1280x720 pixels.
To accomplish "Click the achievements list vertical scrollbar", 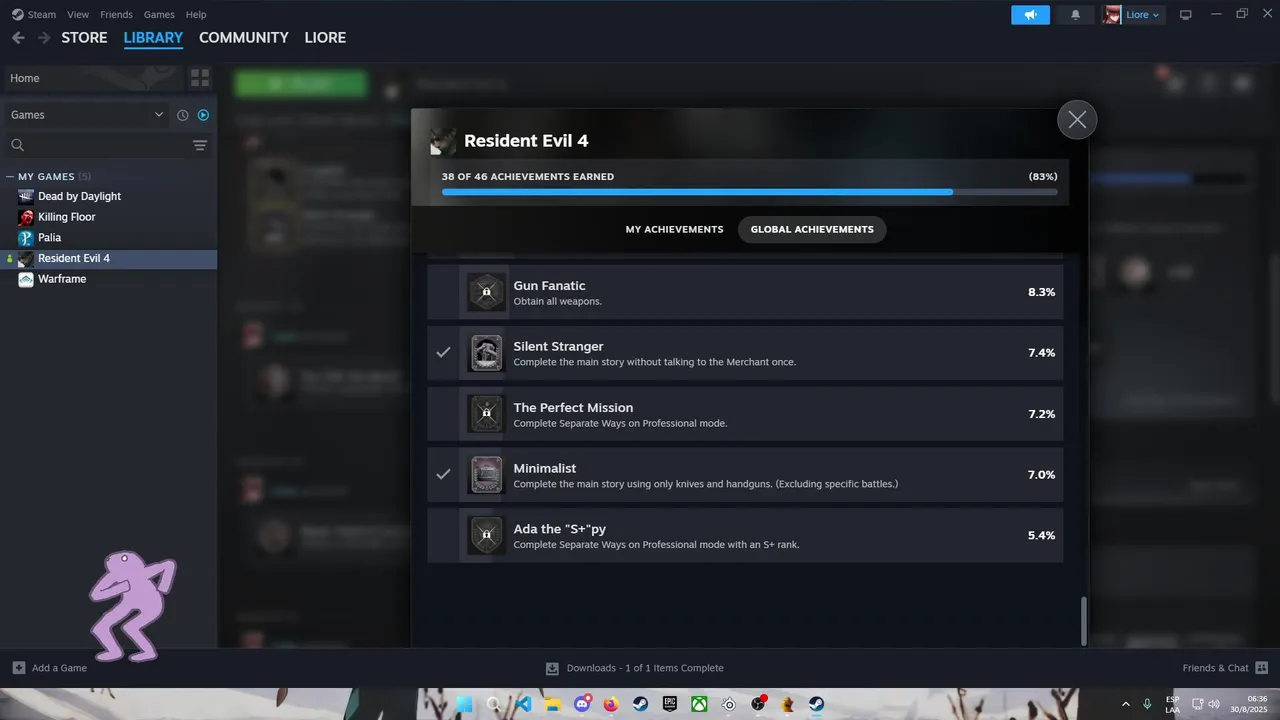I will point(1083,621).
